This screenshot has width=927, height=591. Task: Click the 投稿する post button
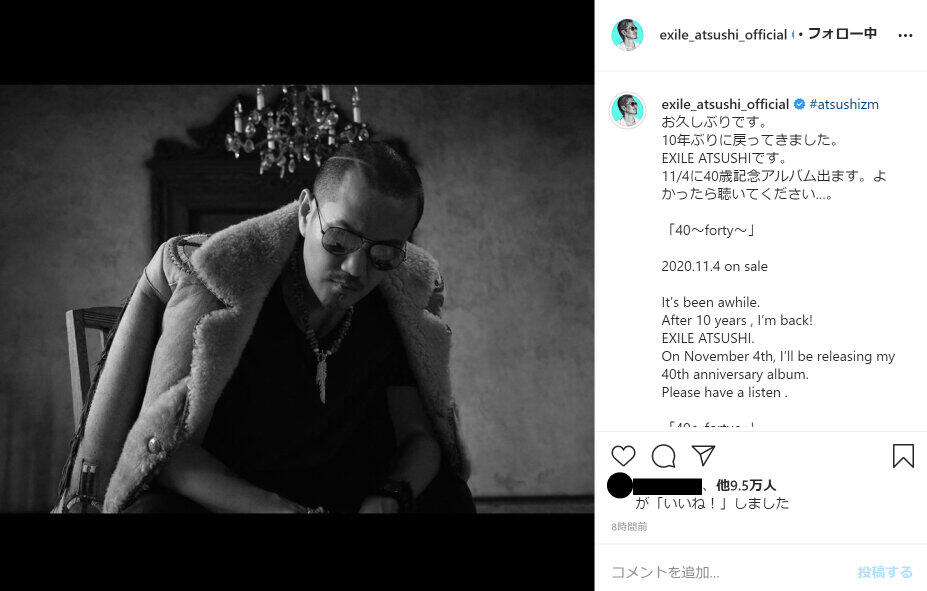tap(884, 571)
